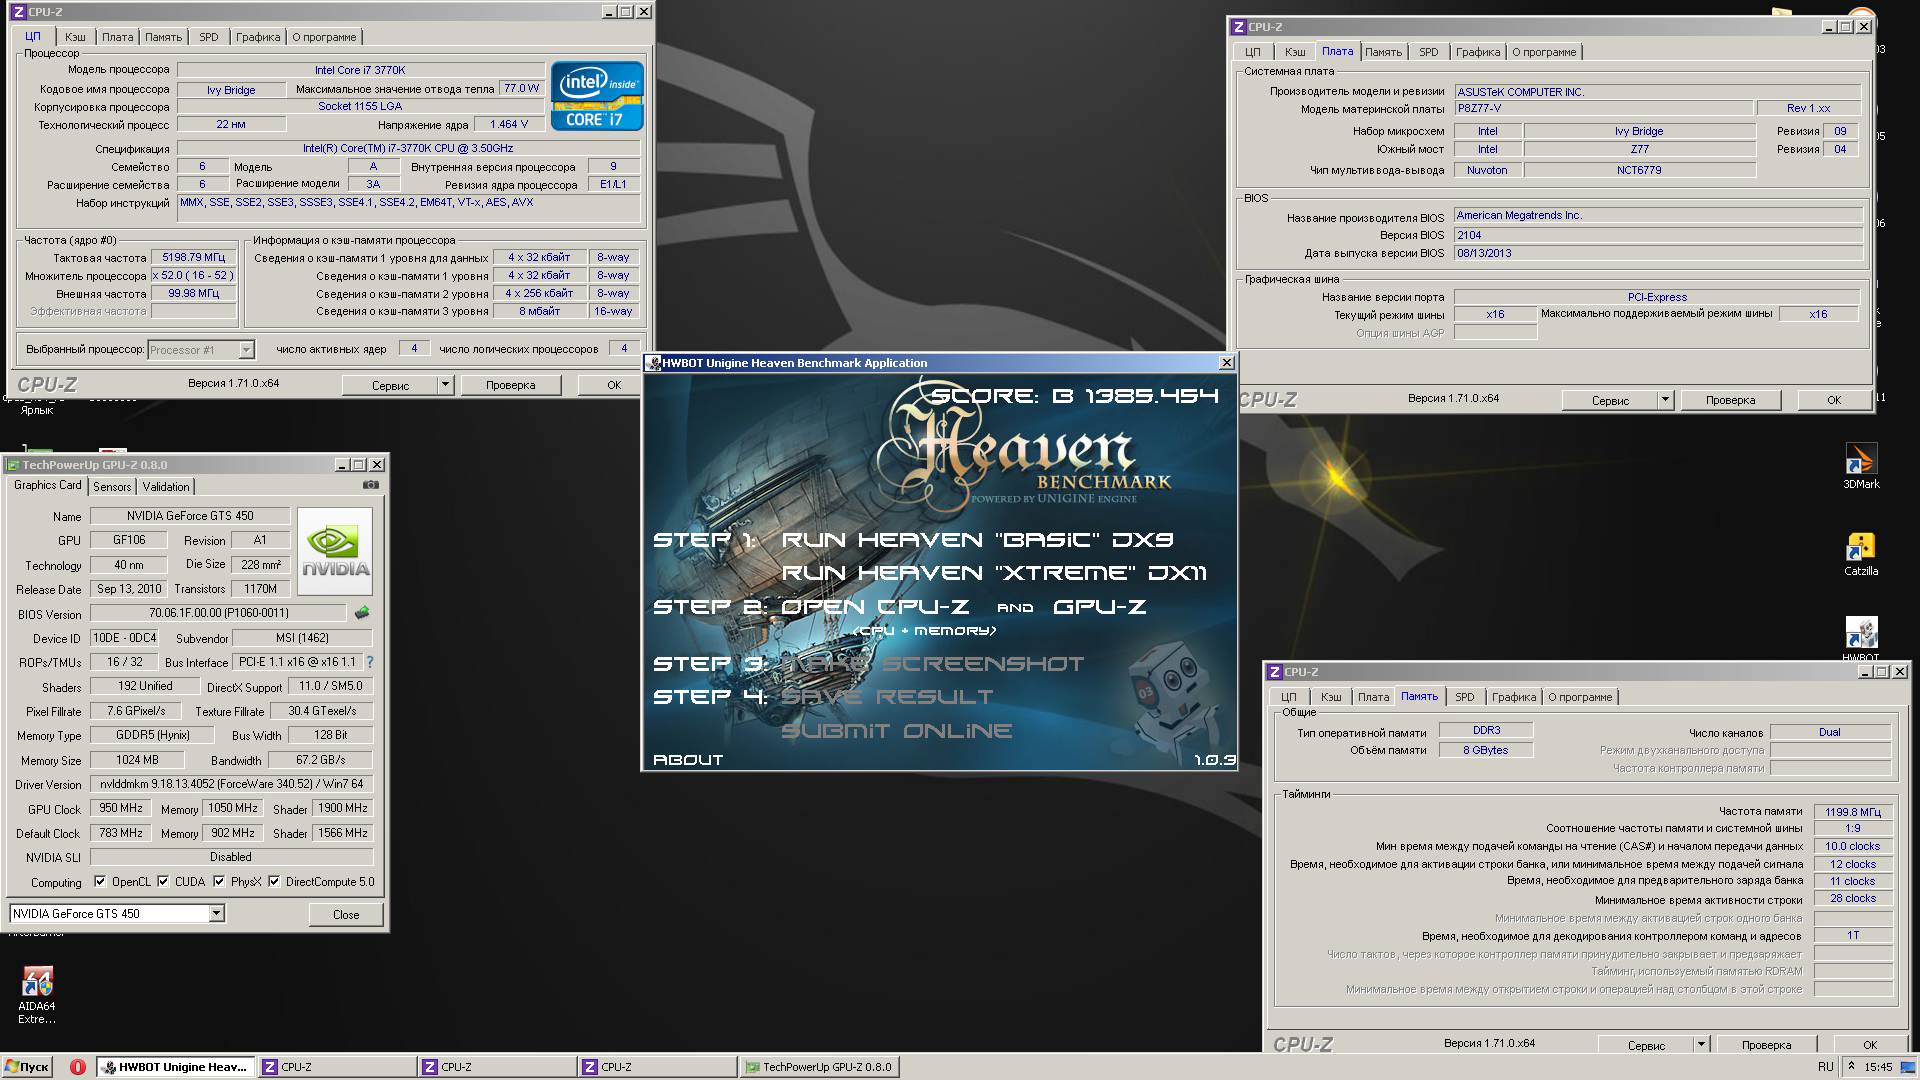Open the SPD tab in the motherboard CPU-Z window
1920x1080 pixels.
coord(1429,52)
